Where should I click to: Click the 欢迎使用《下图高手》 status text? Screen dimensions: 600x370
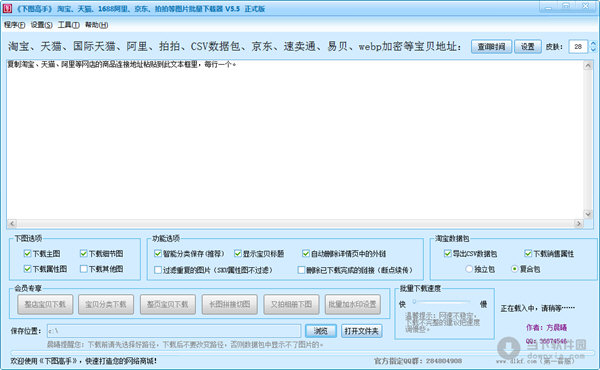point(83,361)
